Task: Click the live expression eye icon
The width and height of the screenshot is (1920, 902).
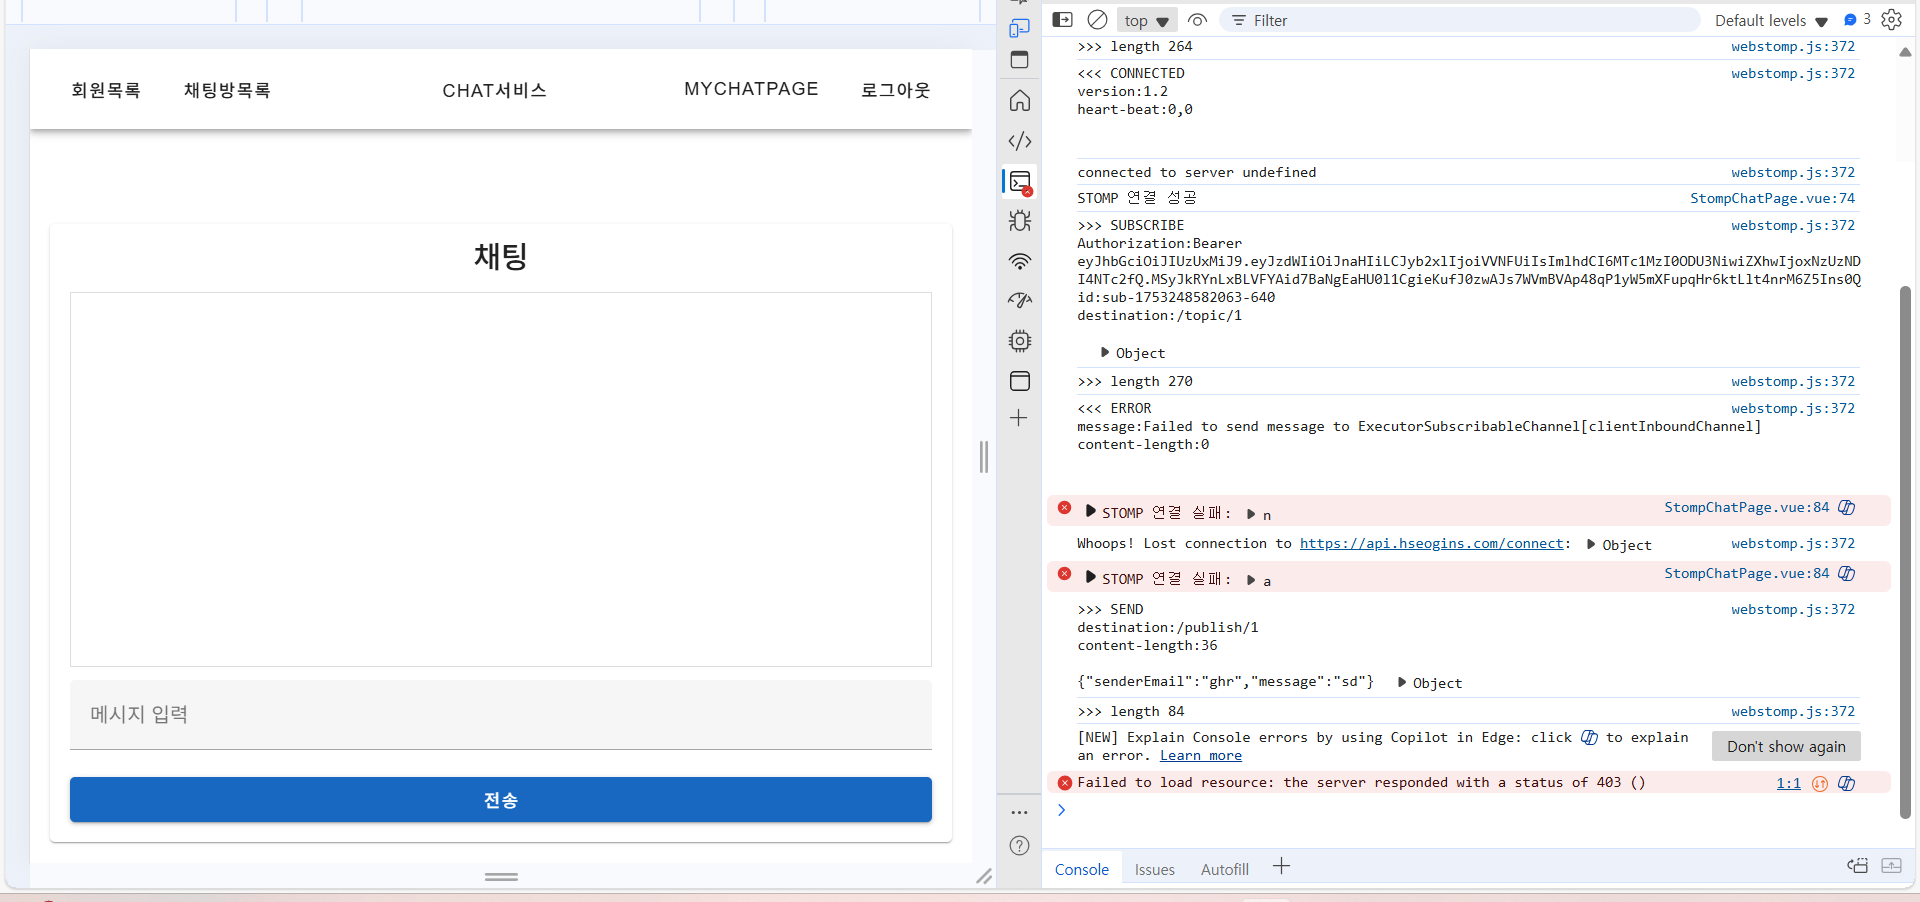Action: click(x=1197, y=20)
